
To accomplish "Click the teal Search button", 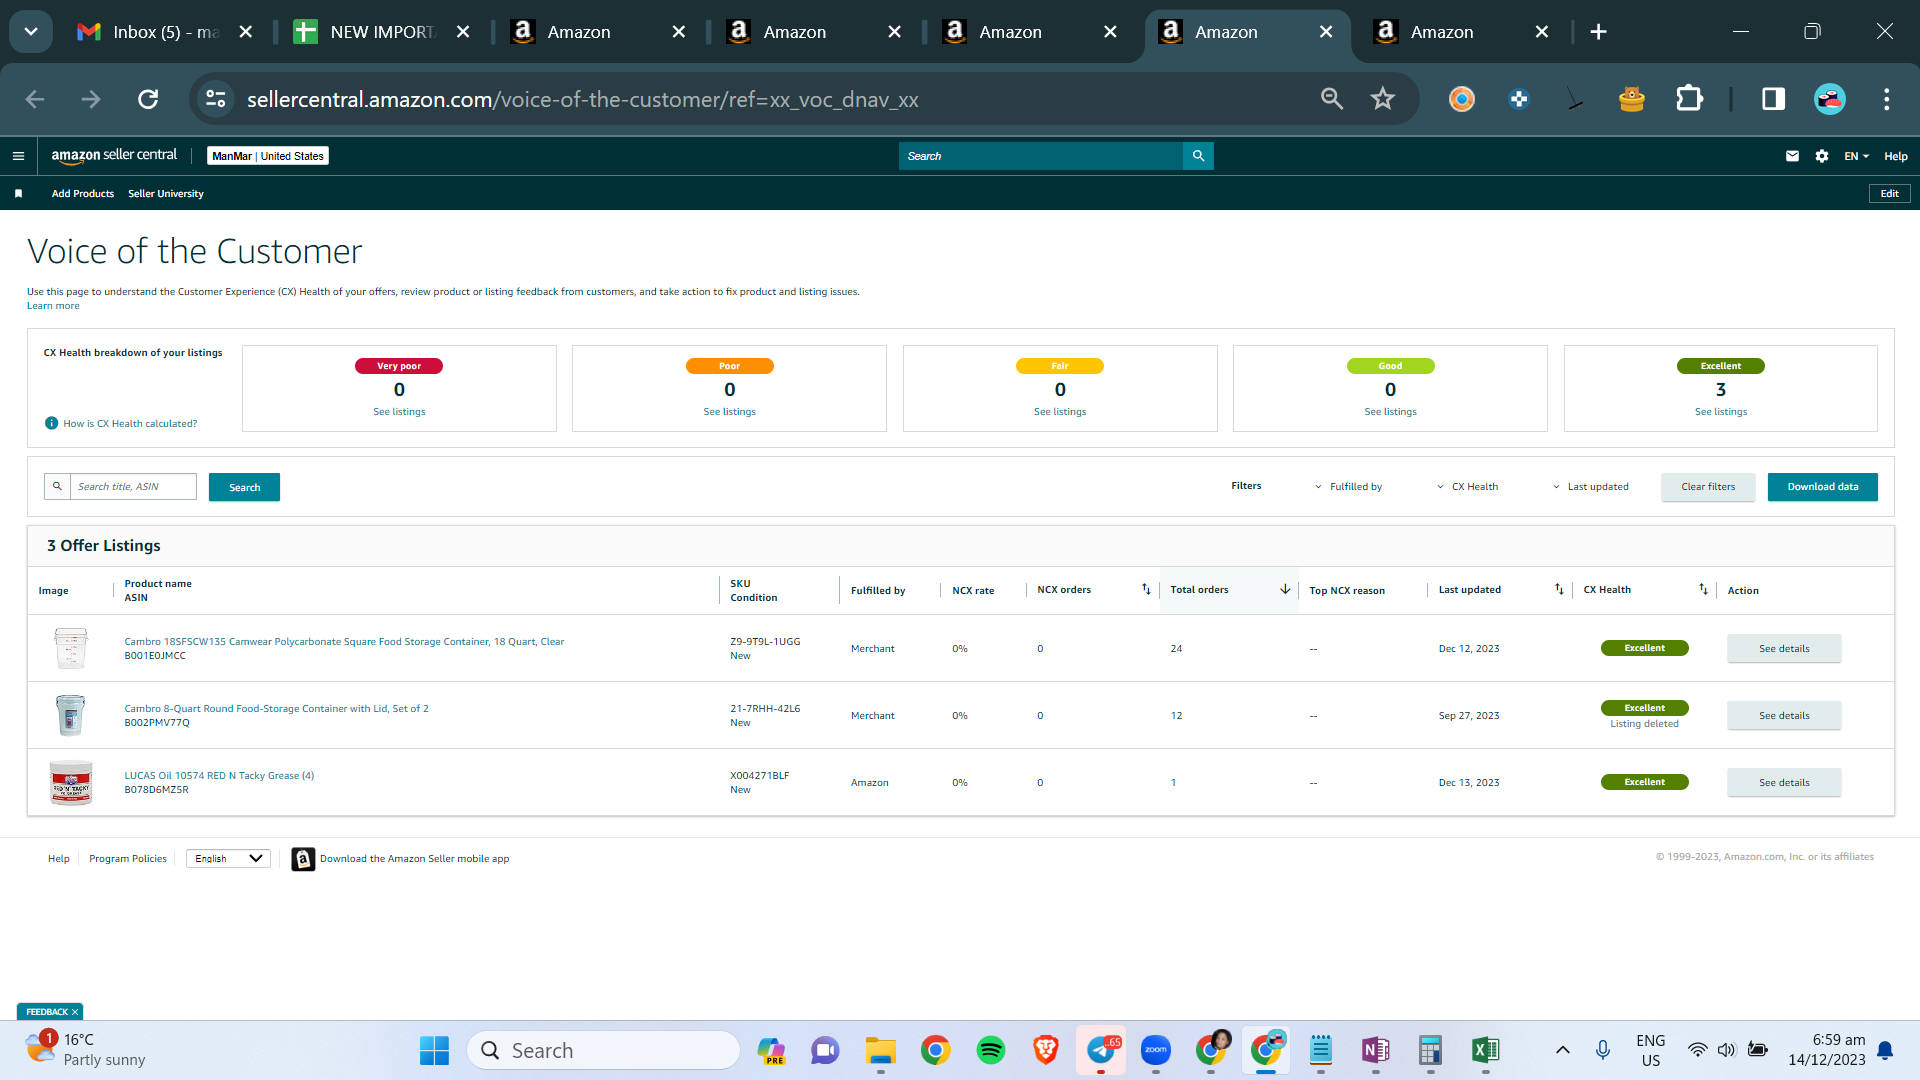I will pos(244,487).
